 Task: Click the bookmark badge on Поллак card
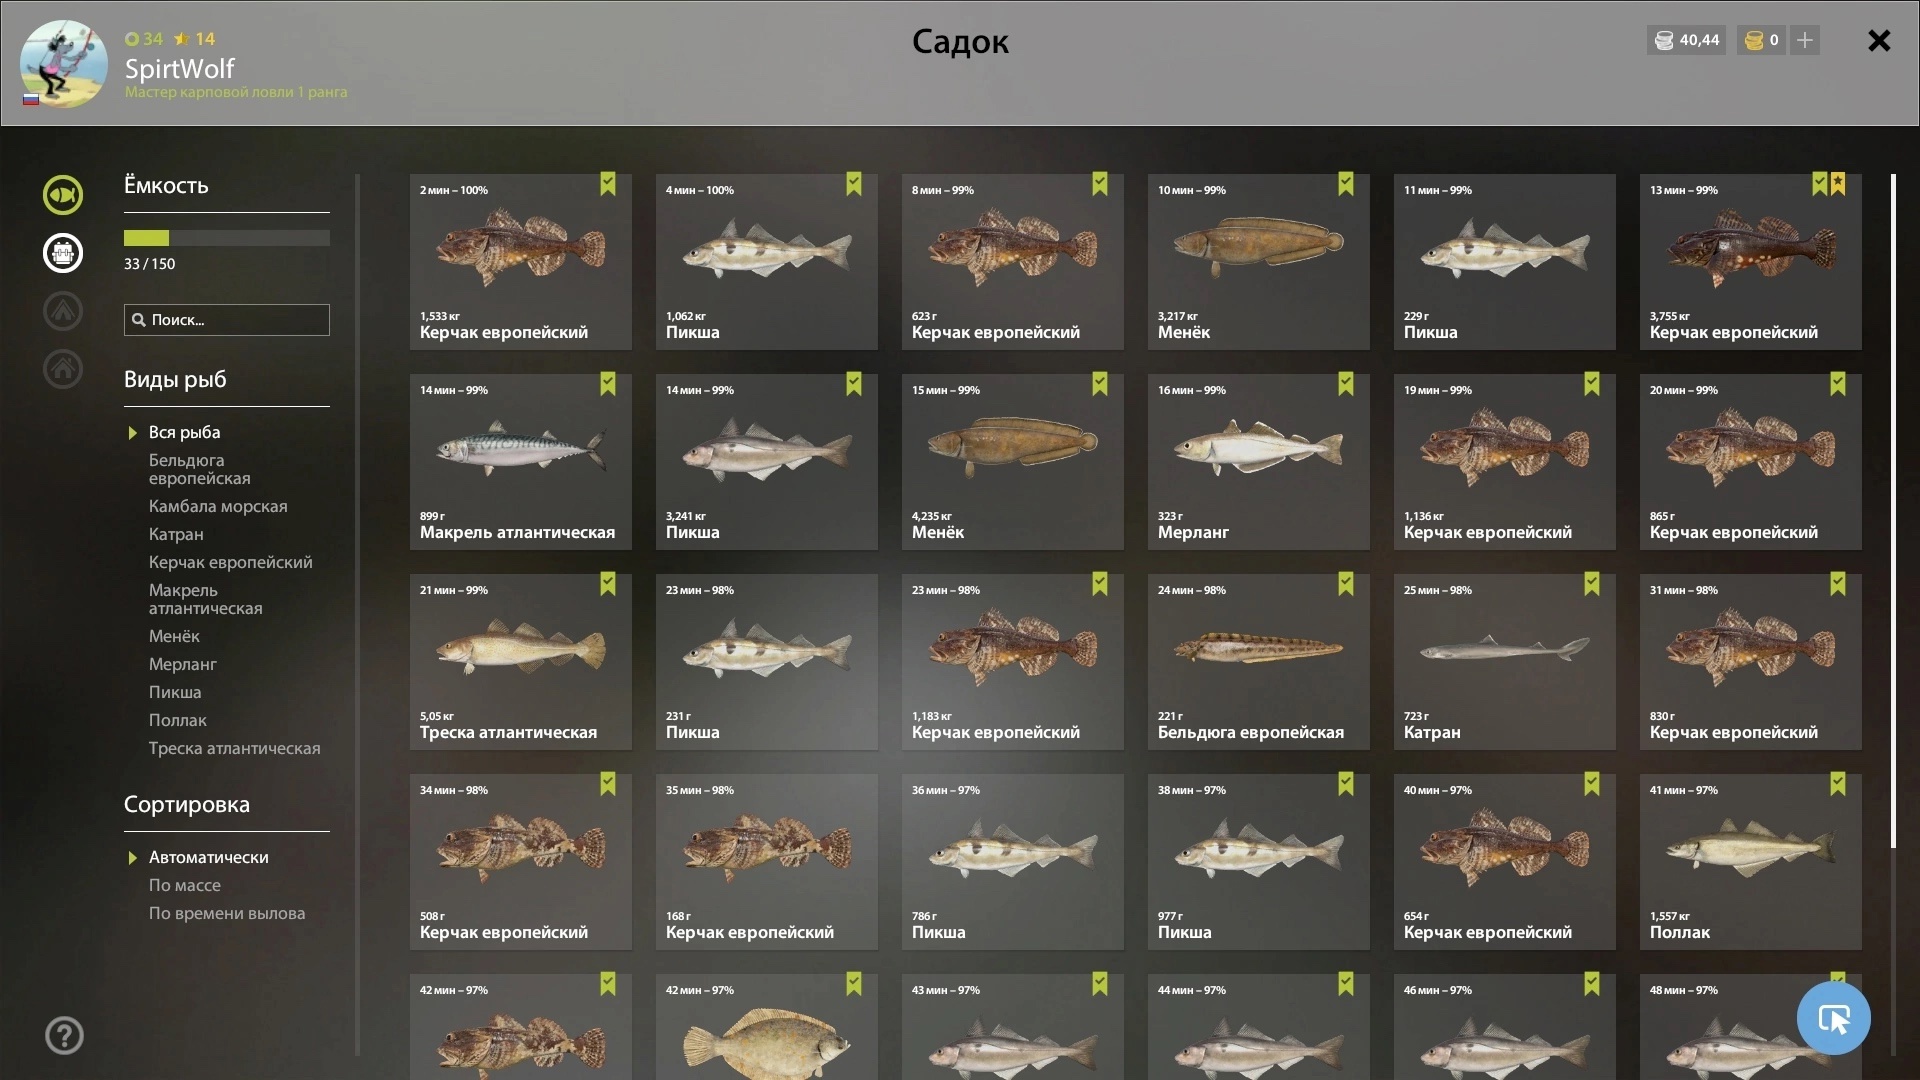(x=1838, y=784)
